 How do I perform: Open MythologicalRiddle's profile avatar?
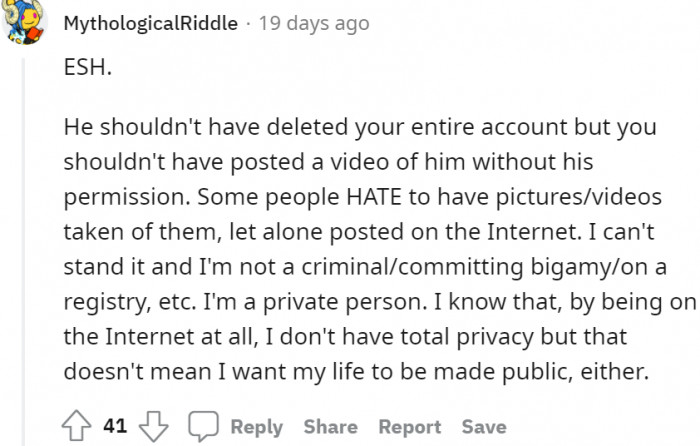pos(23,21)
